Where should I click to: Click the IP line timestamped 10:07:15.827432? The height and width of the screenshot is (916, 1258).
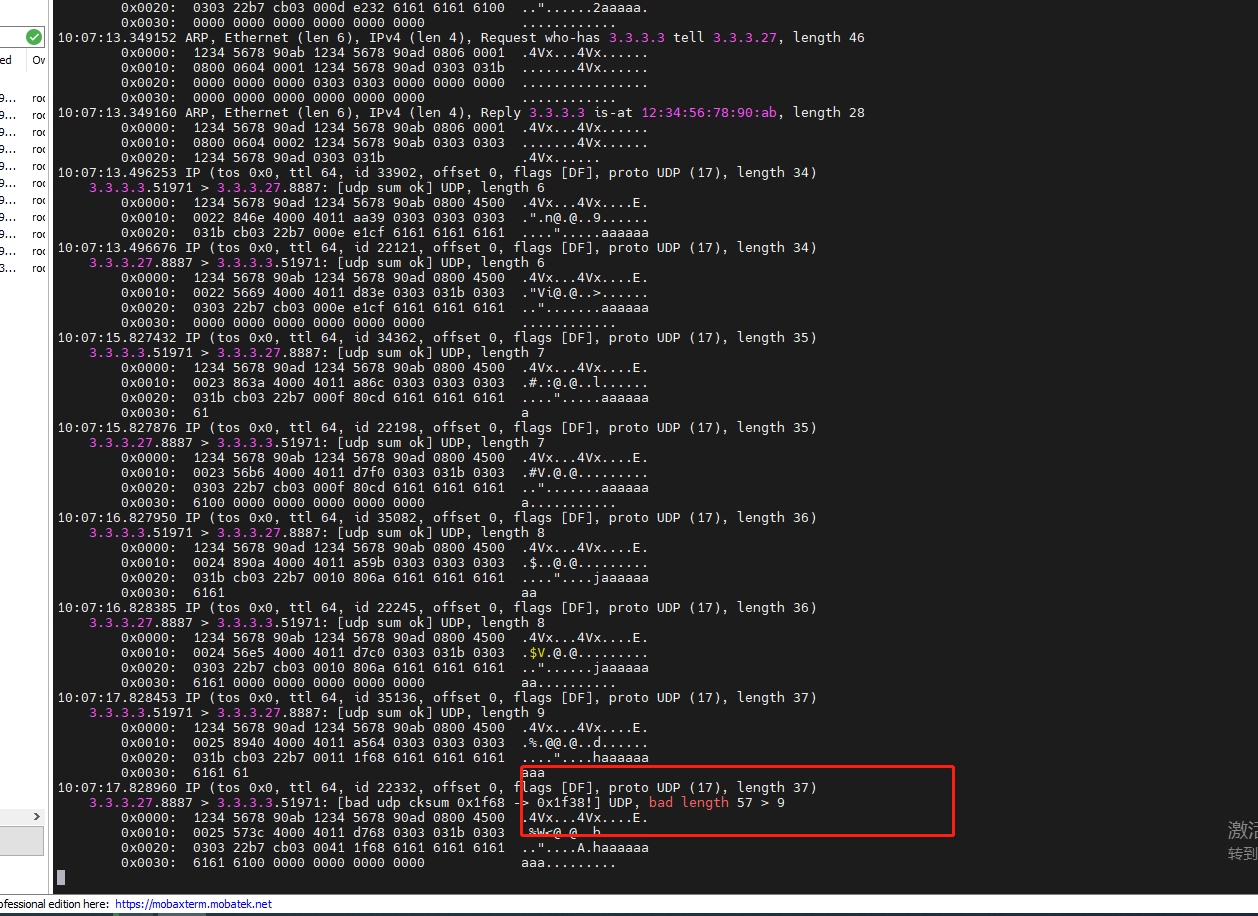(437, 337)
